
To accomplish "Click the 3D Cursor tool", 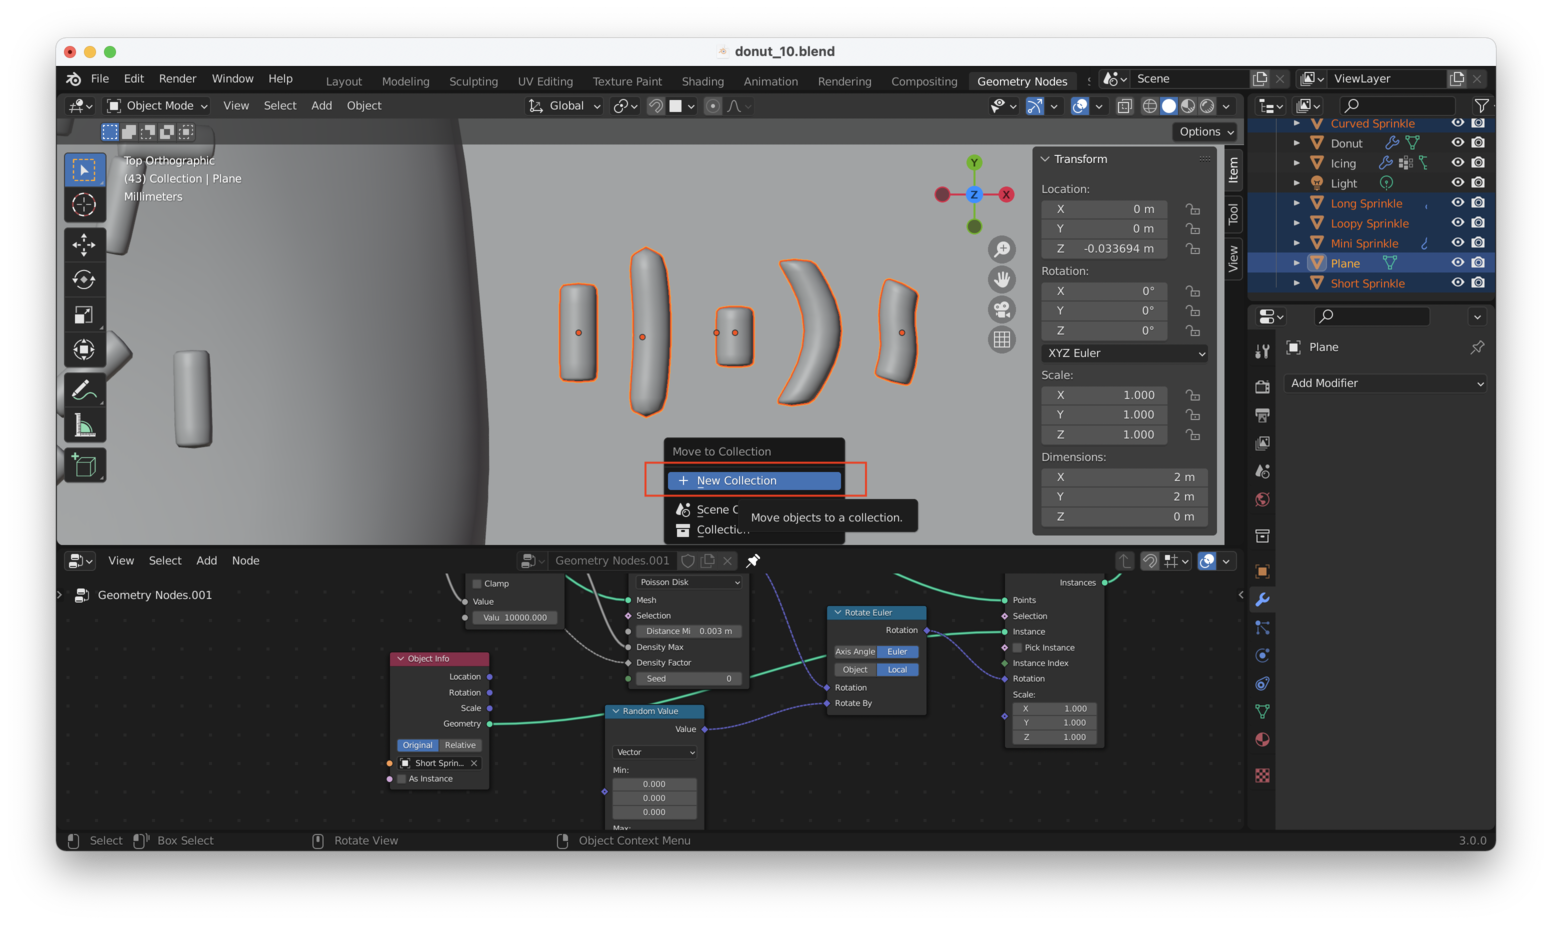I will [x=84, y=205].
